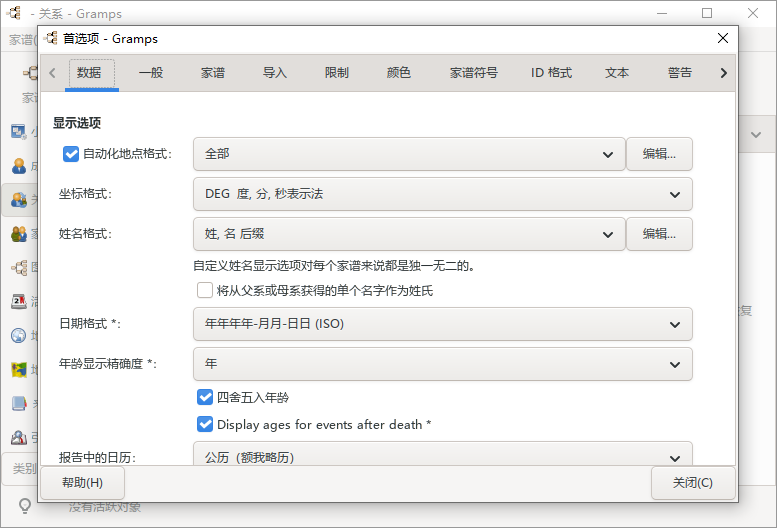
Task: Open Events calendar icon in sidebar
Action: 18,301
